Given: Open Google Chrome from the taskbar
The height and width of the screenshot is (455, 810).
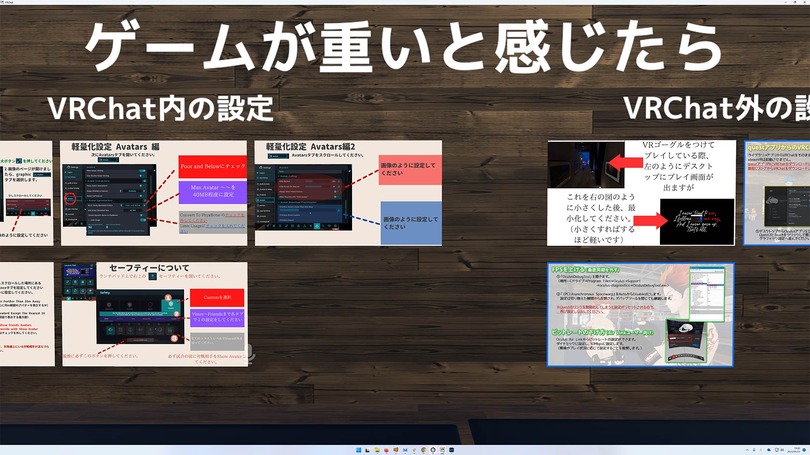Looking at the screenshot, I should (x=424, y=450).
